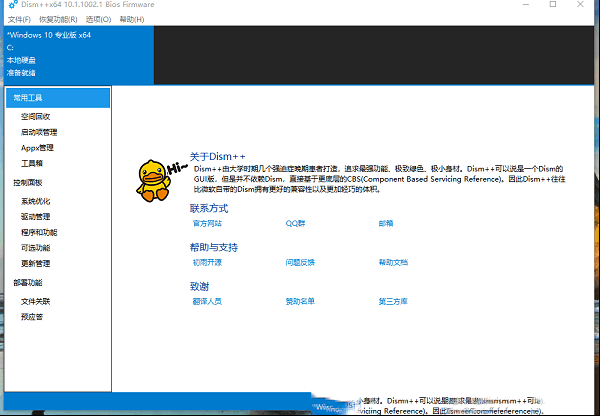Minimize the Dism++ window
600x416 pixels.
[x=526, y=4]
